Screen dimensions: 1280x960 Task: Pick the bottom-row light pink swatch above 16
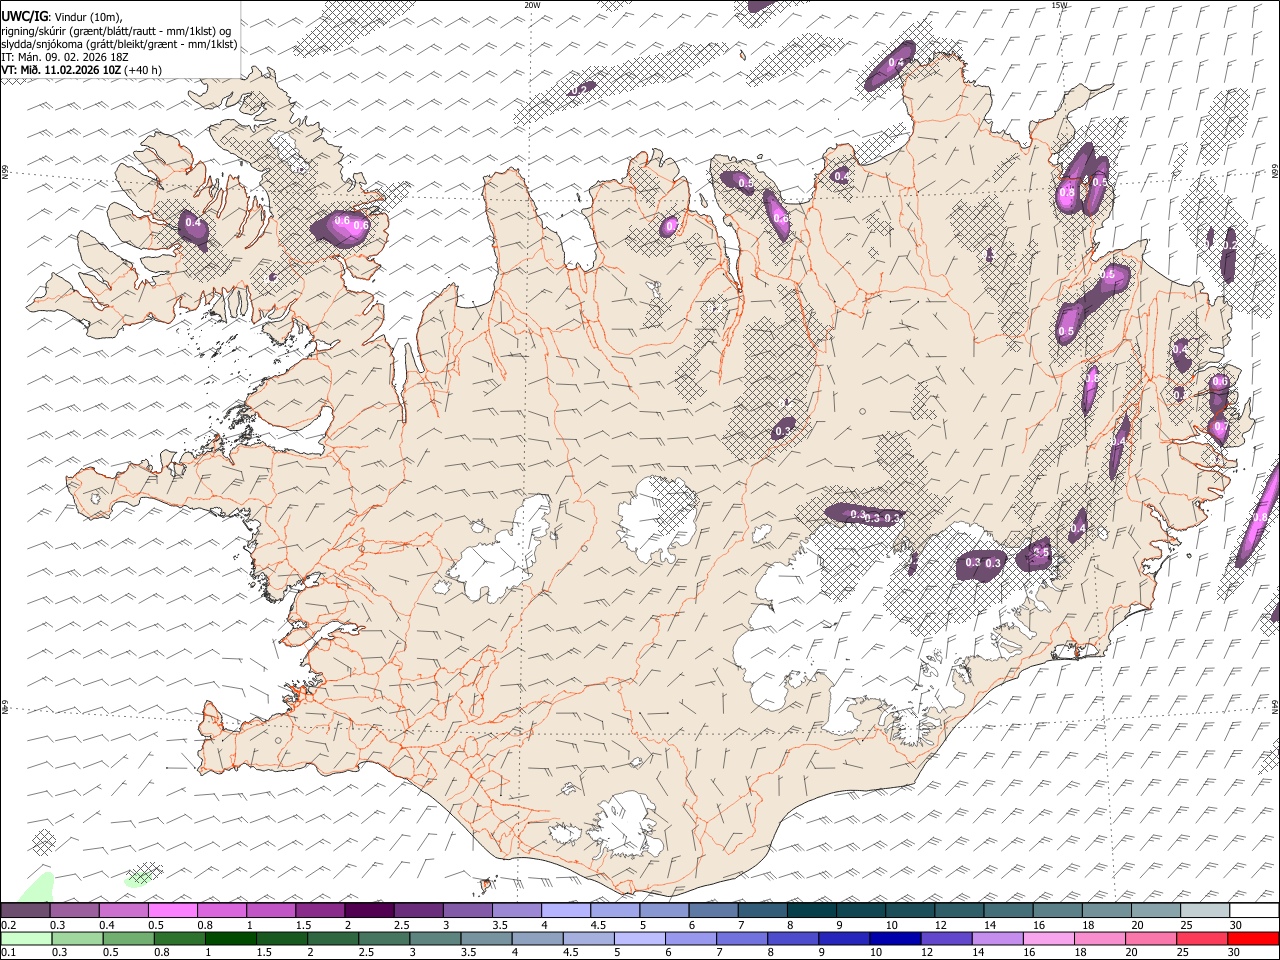pyautogui.click(x=1048, y=938)
